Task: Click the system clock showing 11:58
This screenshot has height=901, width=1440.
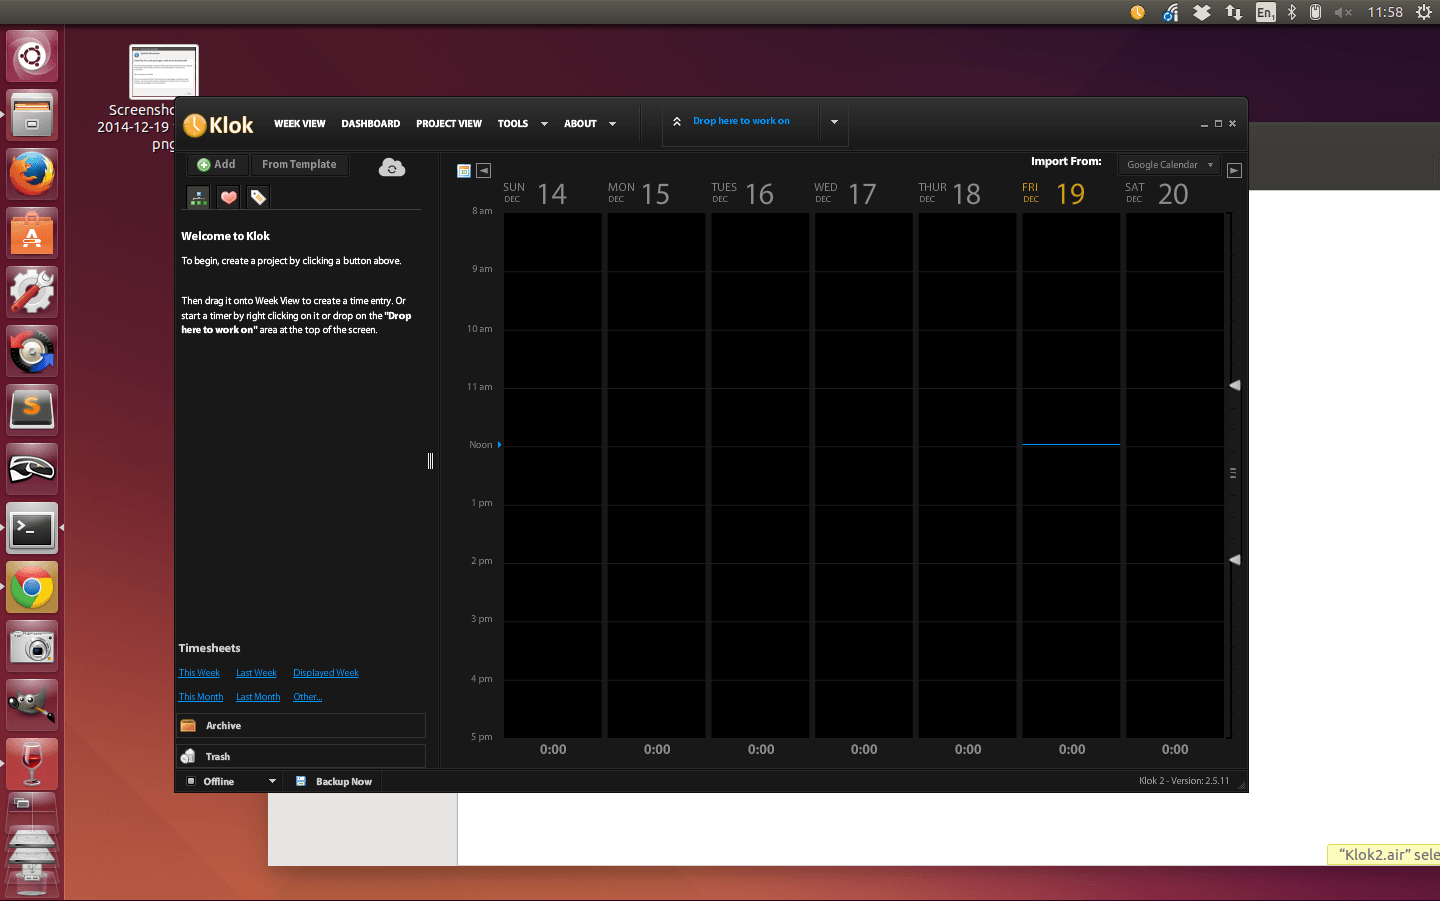Action: [x=1385, y=12]
